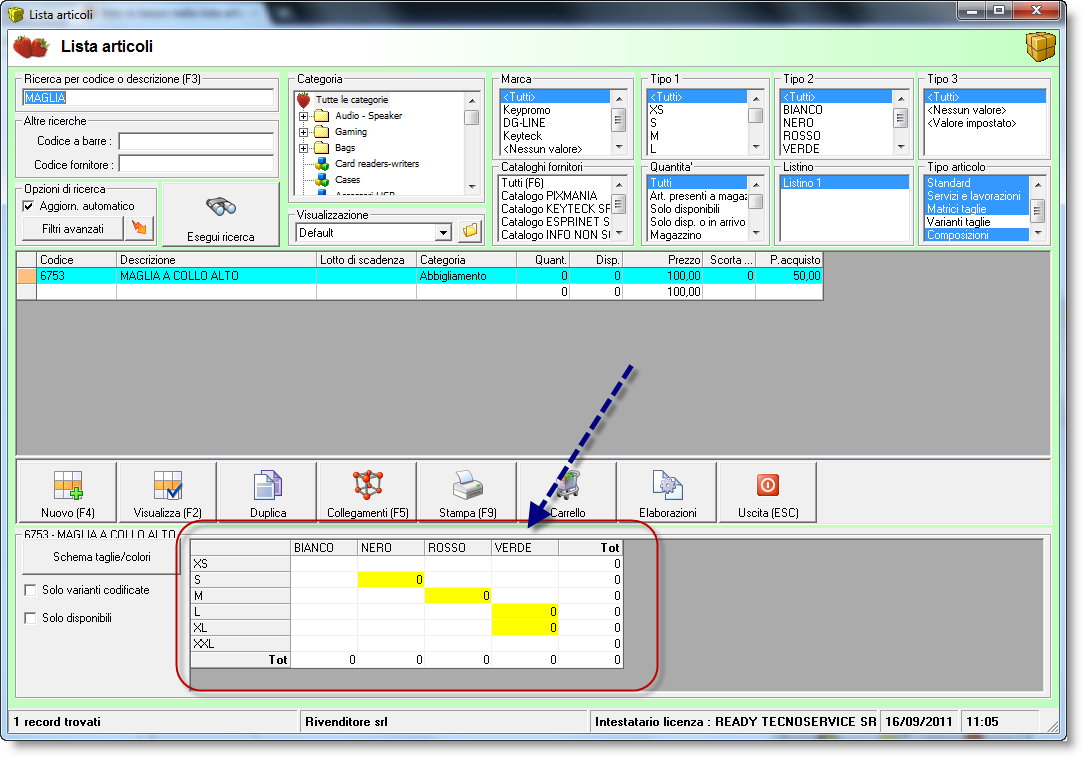This screenshot has height=757, width=1083.
Task: Click the strawberry logo icon
Action: (31, 47)
